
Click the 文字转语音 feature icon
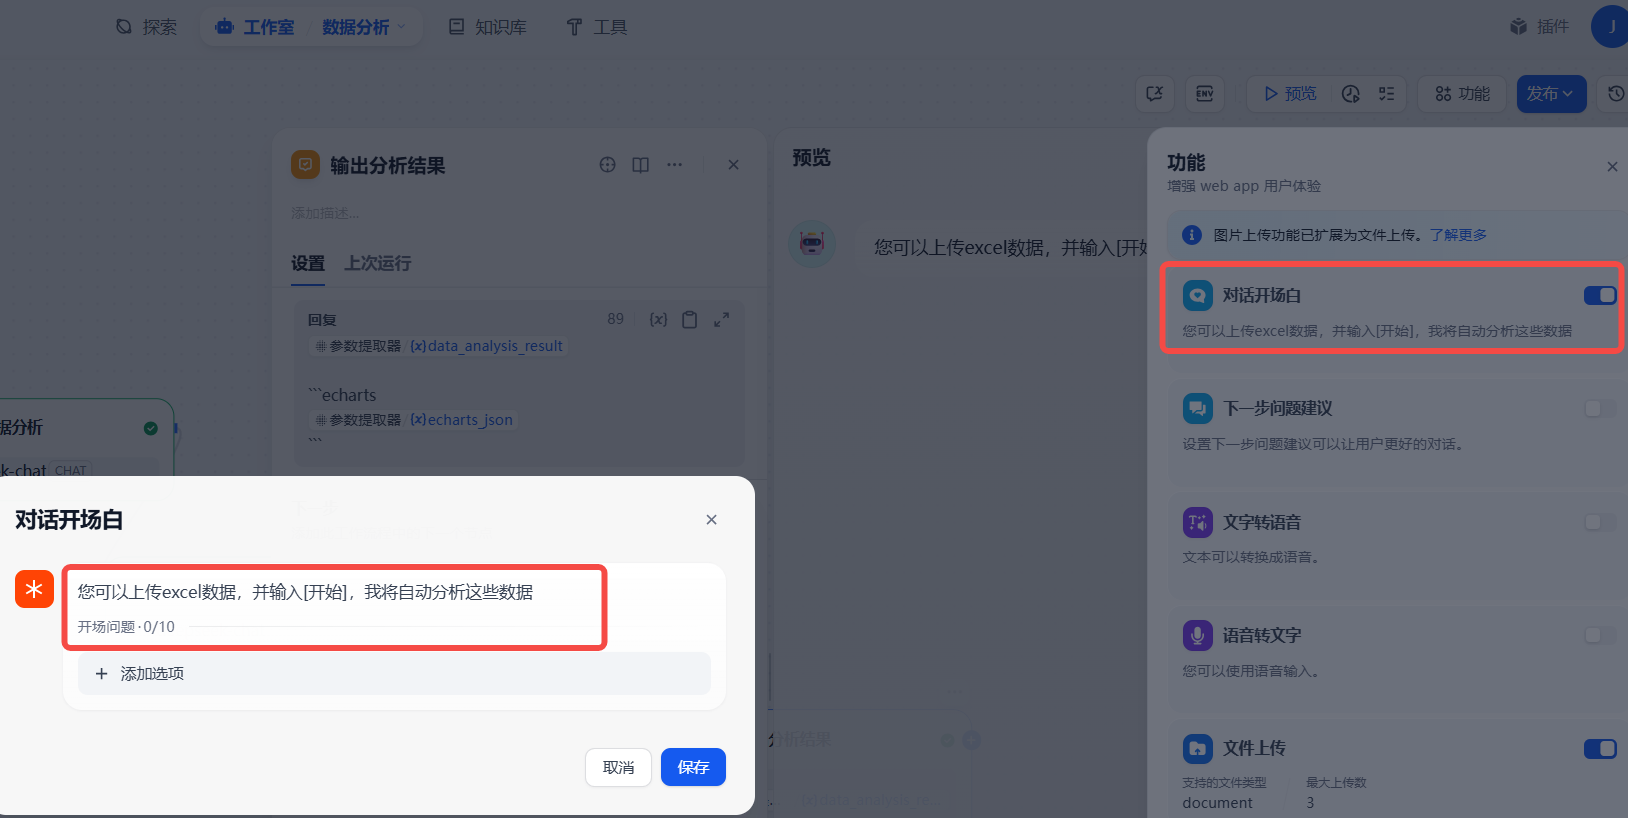coord(1198,522)
